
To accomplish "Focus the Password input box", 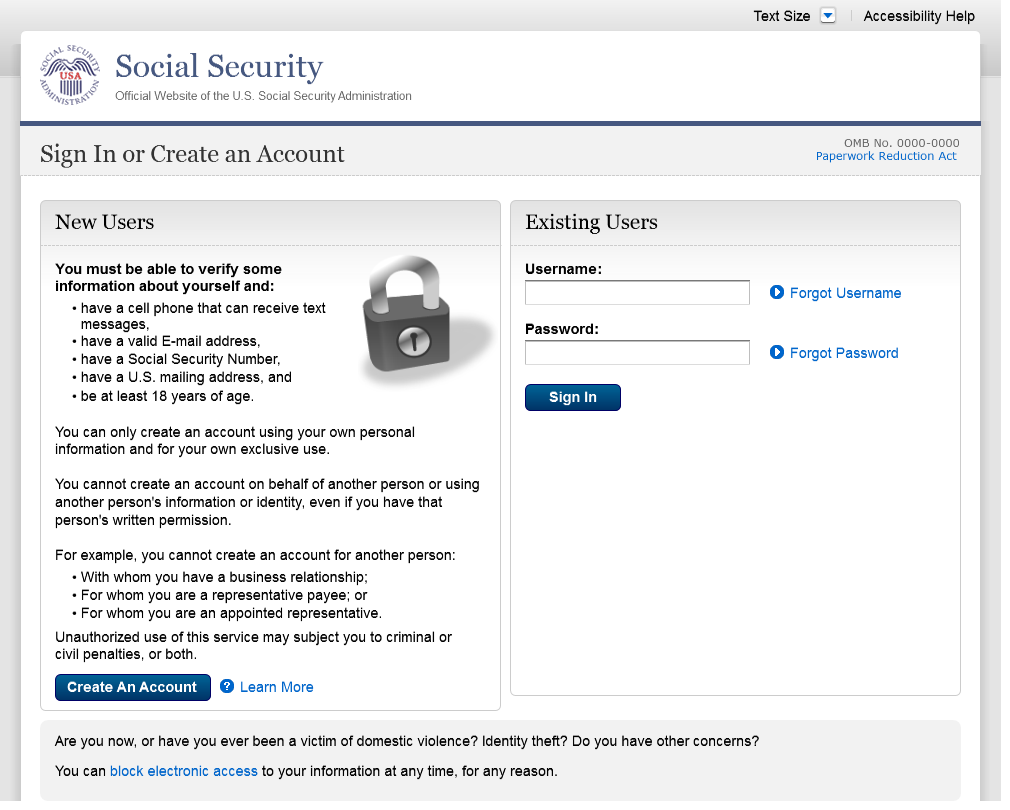I will click(x=637, y=353).
